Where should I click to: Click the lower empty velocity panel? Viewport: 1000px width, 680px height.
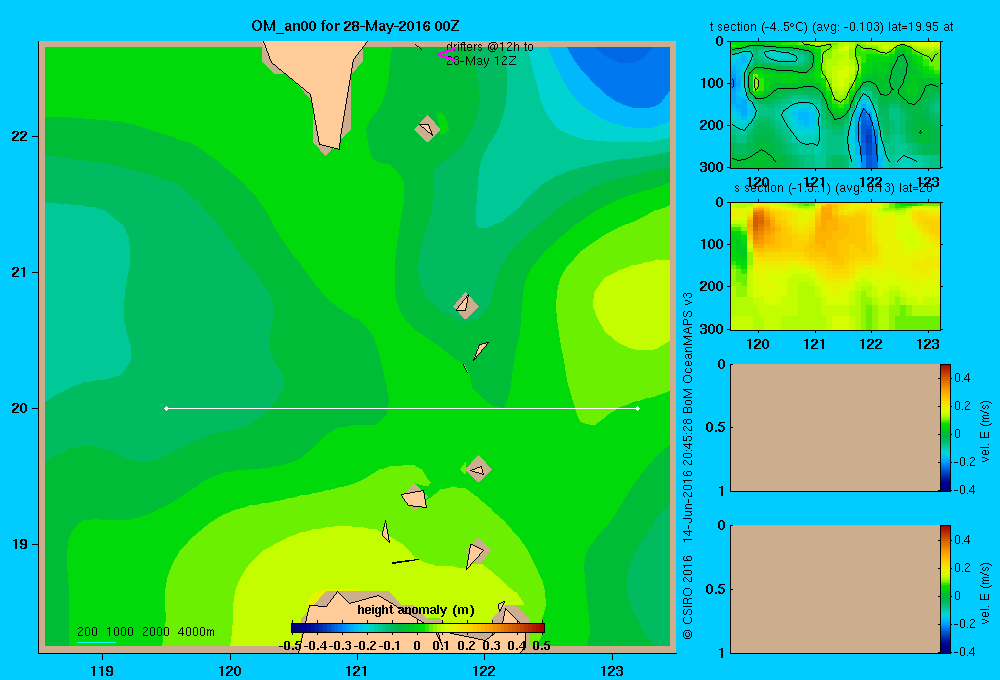[x=835, y=589]
